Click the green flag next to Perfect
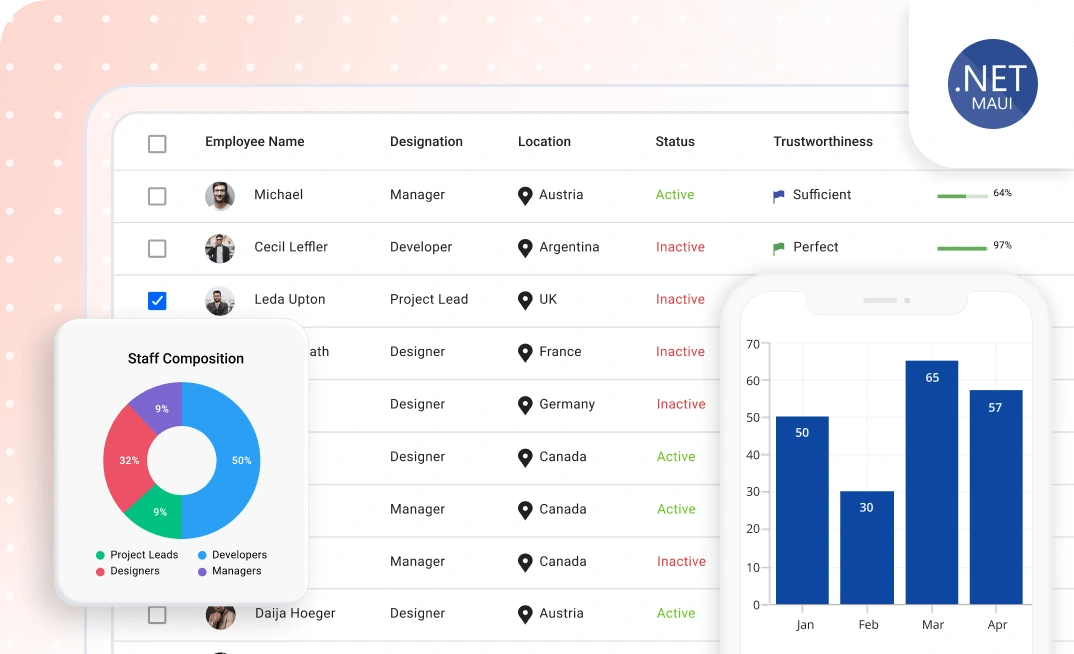The height and width of the screenshot is (654, 1074). (x=779, y=248)
